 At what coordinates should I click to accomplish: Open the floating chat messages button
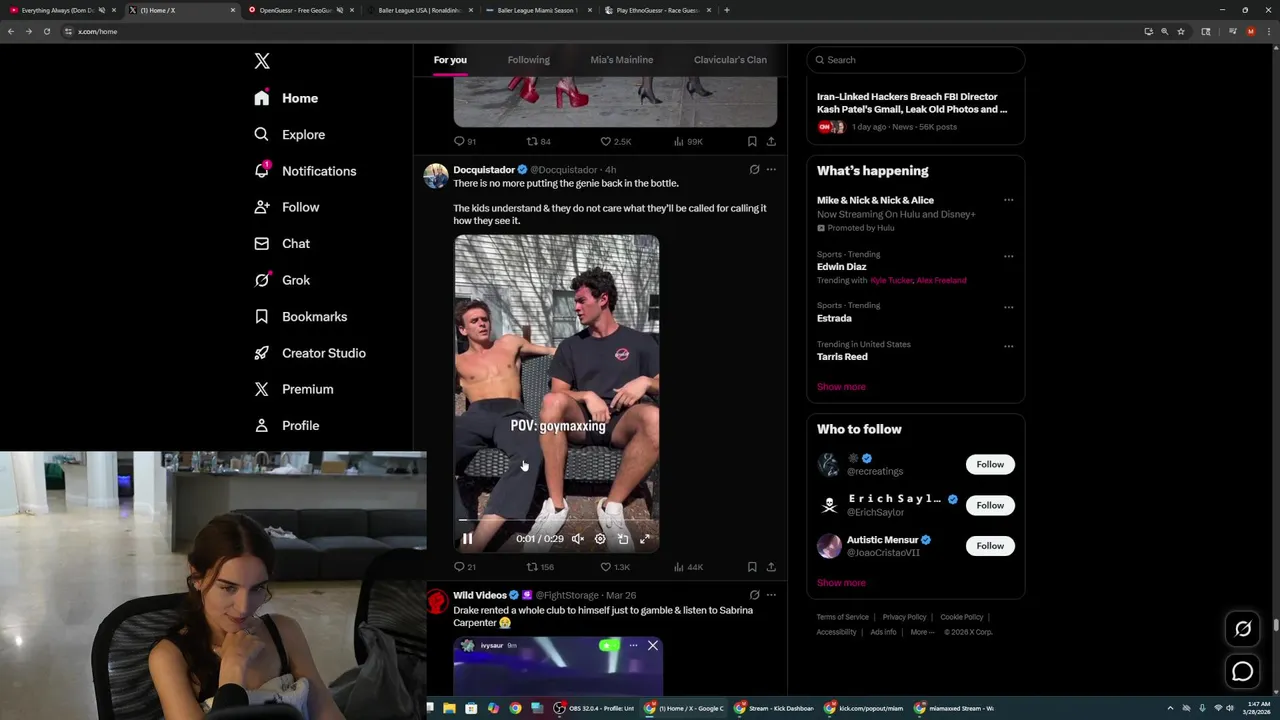(x=1243, y=672)
